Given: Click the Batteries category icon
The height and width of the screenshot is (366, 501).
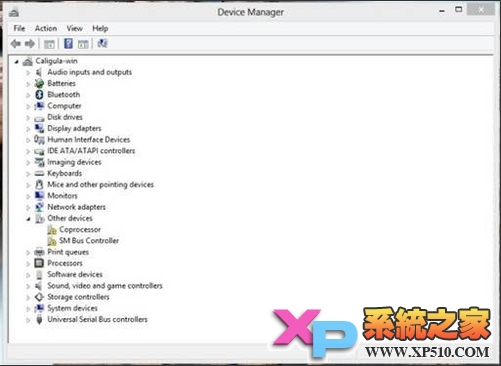Looking at the screenshot, I should tap(39, 83).
